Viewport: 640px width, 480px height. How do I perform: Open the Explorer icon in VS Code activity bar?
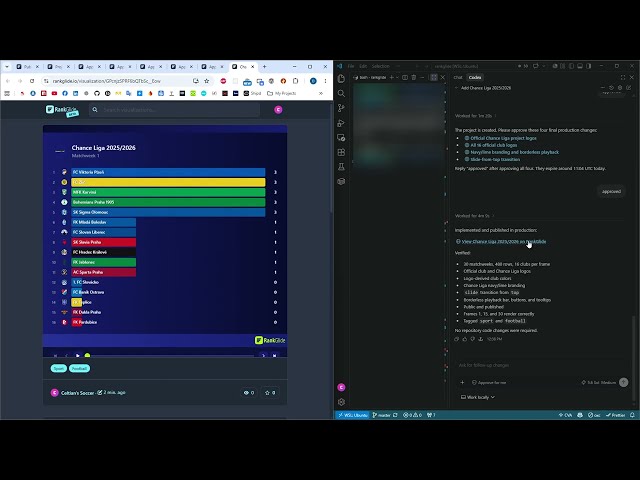(x=341, y=78)
